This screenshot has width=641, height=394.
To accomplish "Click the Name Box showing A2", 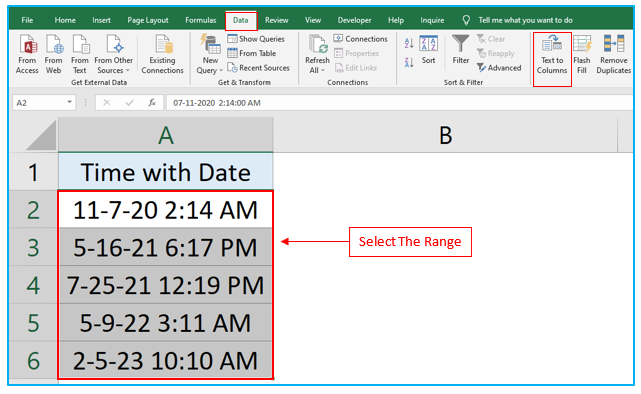I will (x=39, y=103).
